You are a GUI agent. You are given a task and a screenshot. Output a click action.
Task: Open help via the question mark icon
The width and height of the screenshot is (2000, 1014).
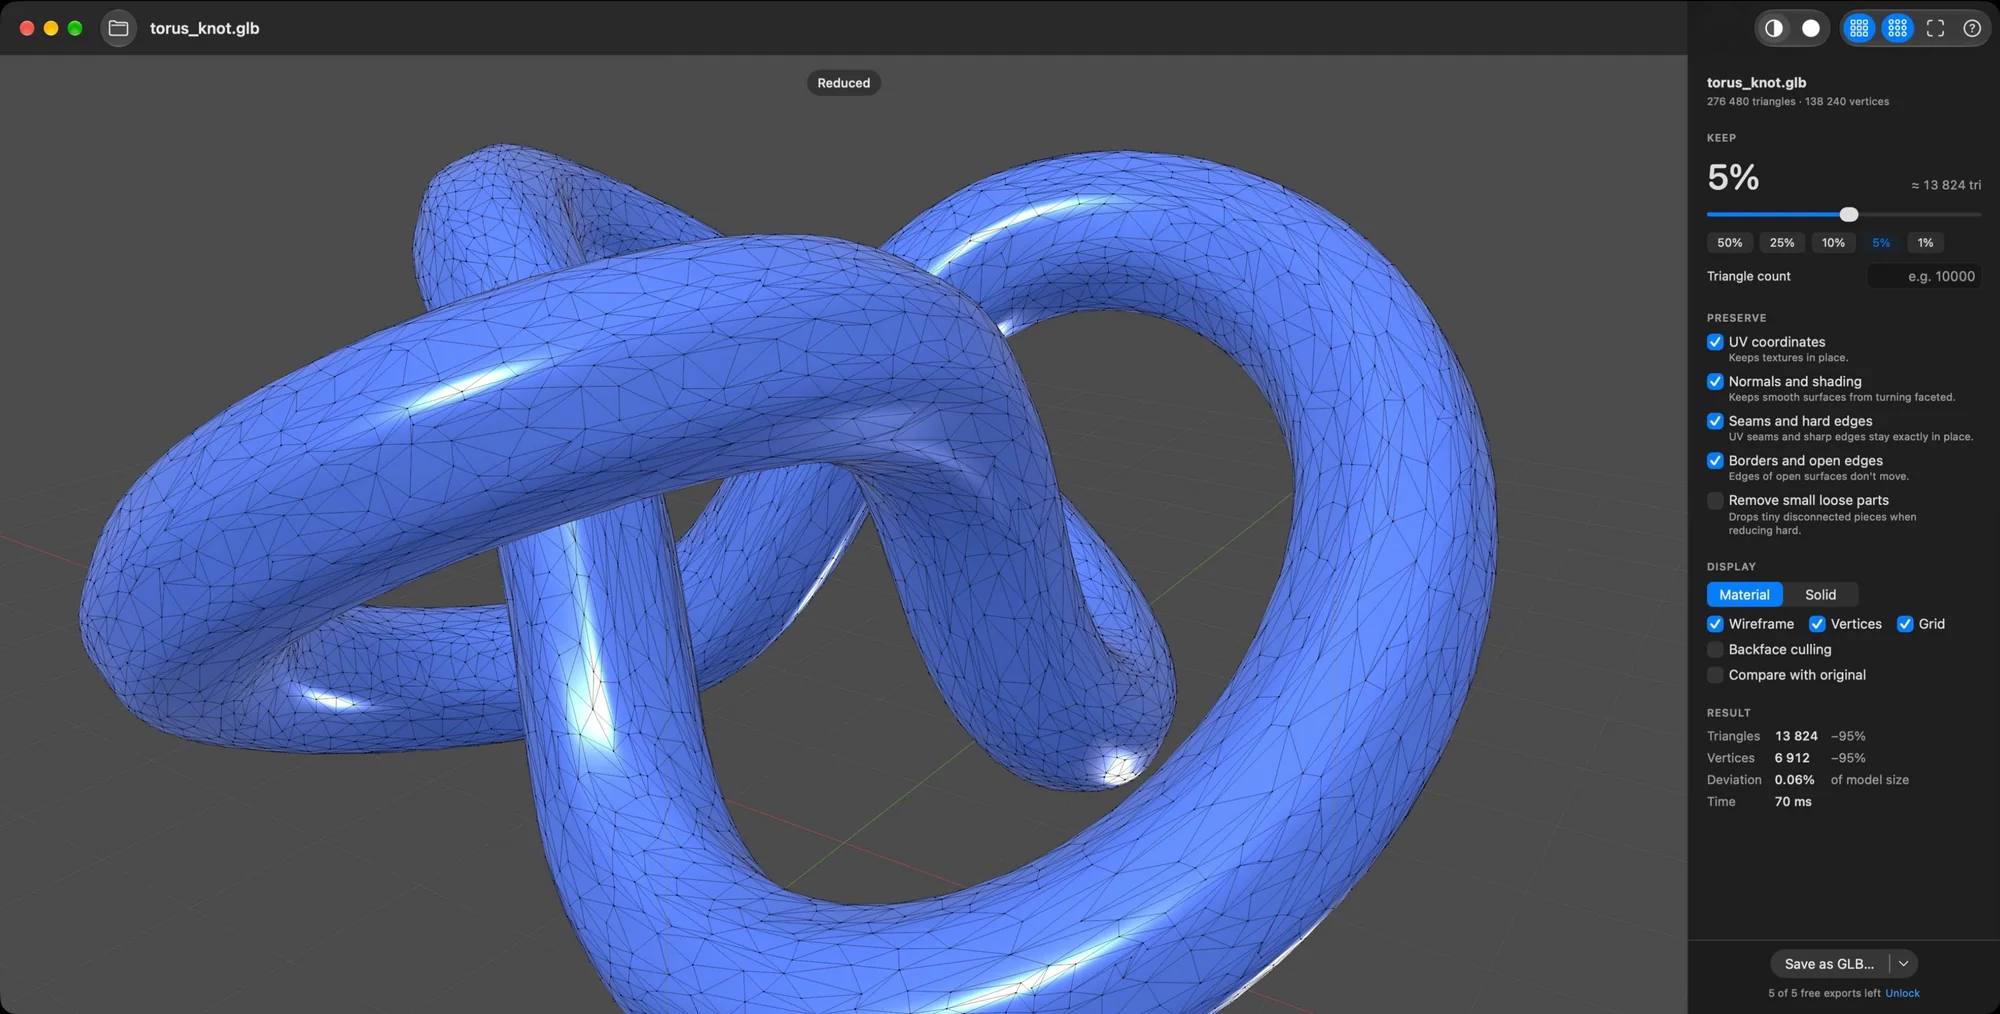[1972, 28]
